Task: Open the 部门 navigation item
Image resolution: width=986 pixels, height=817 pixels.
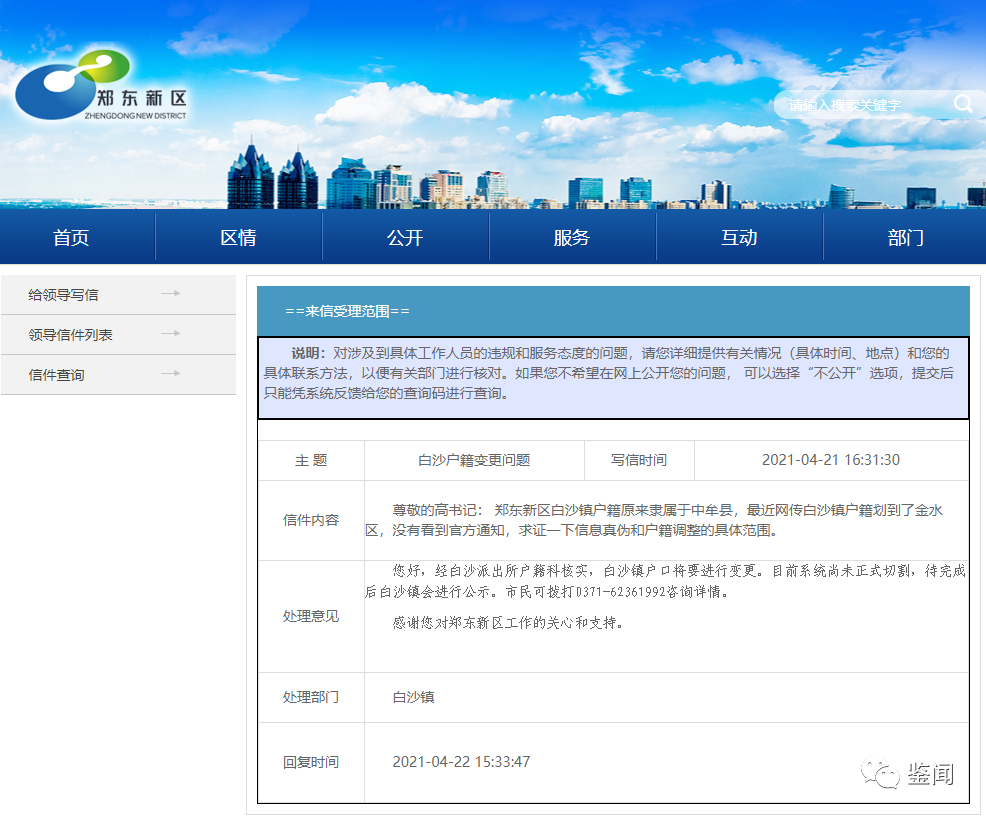Action: [x=905, y=238]
